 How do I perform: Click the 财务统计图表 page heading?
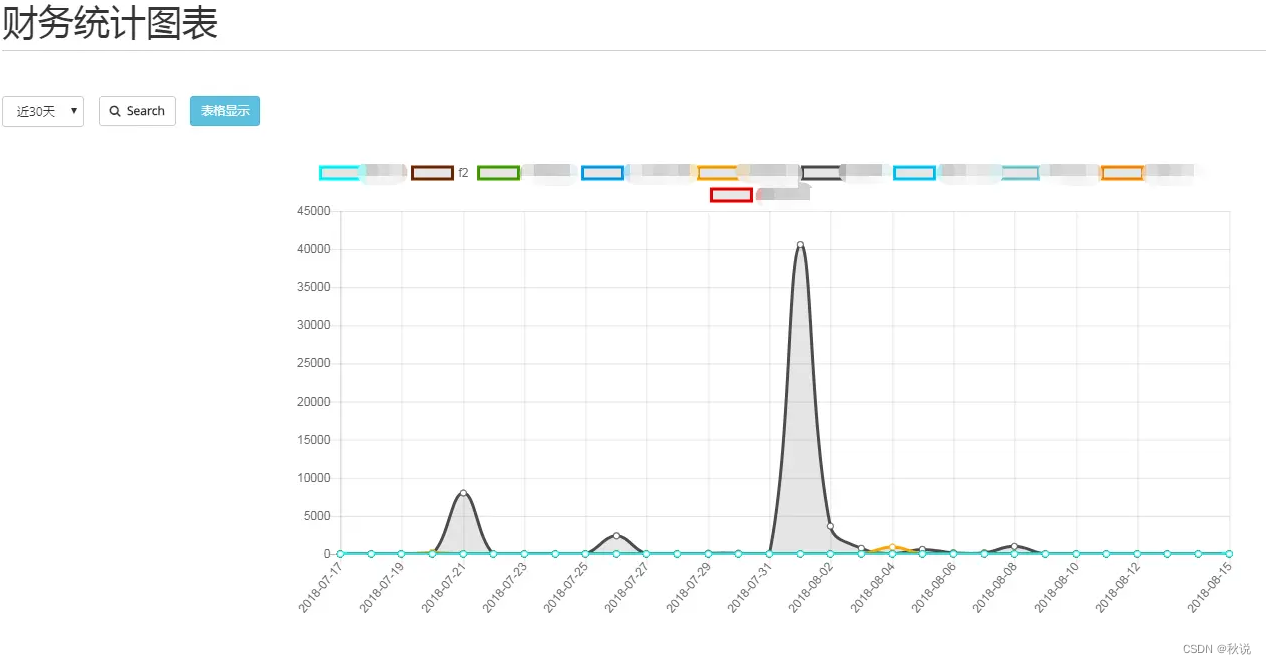click(110, 23)
